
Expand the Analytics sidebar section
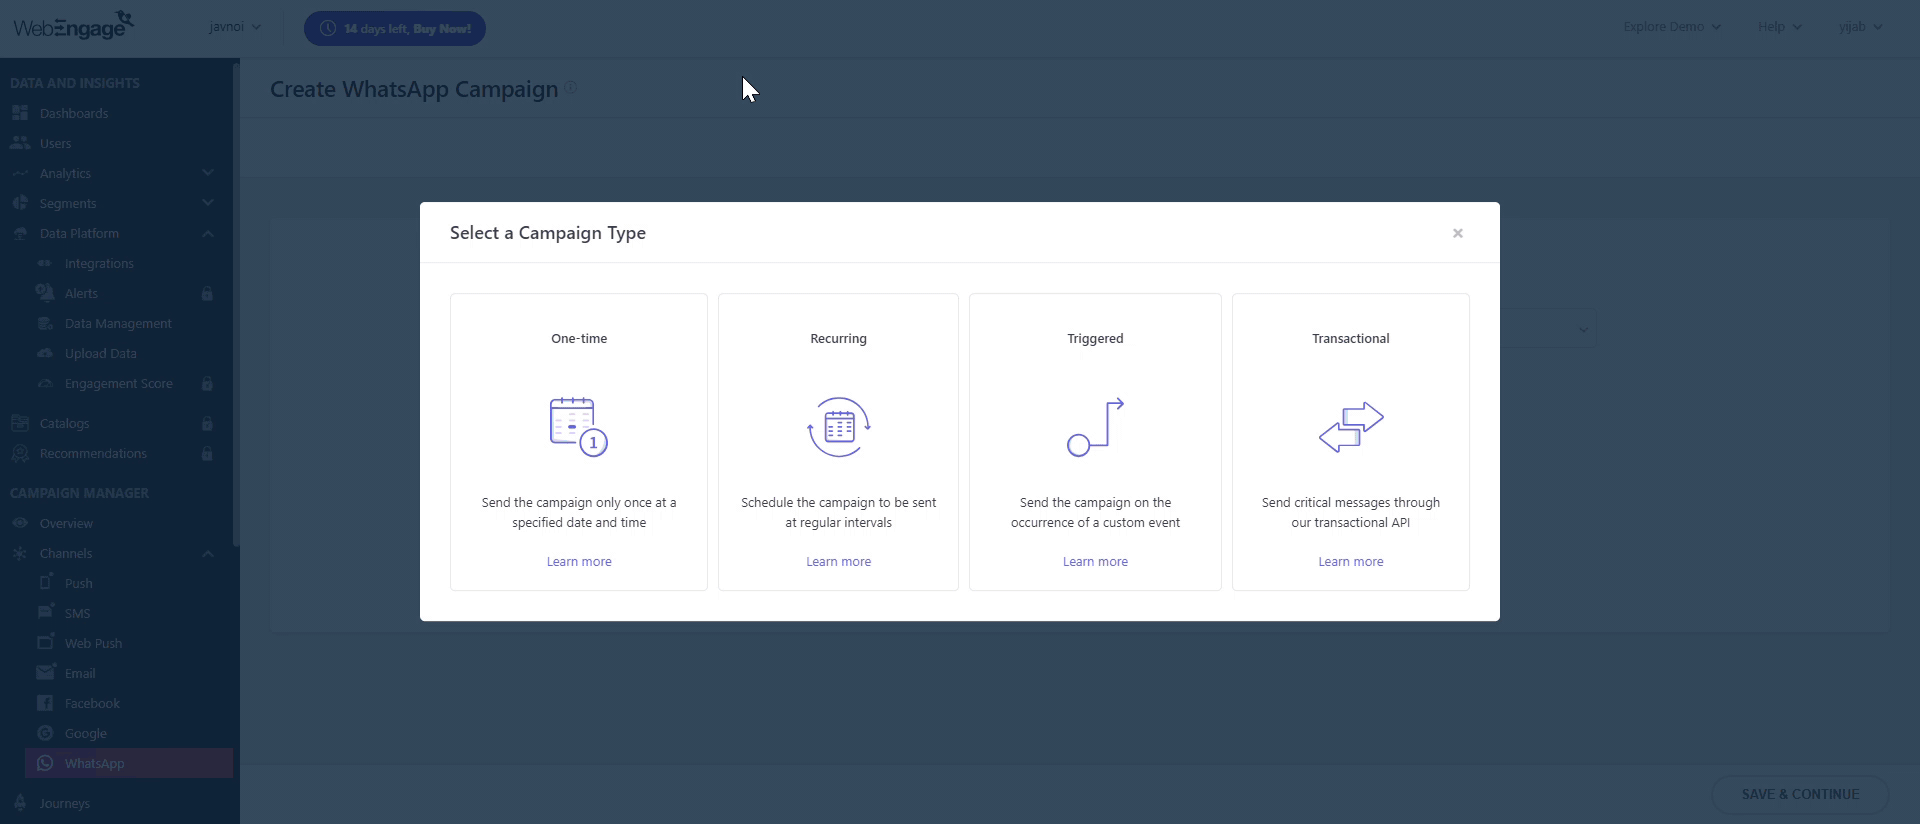208,173
